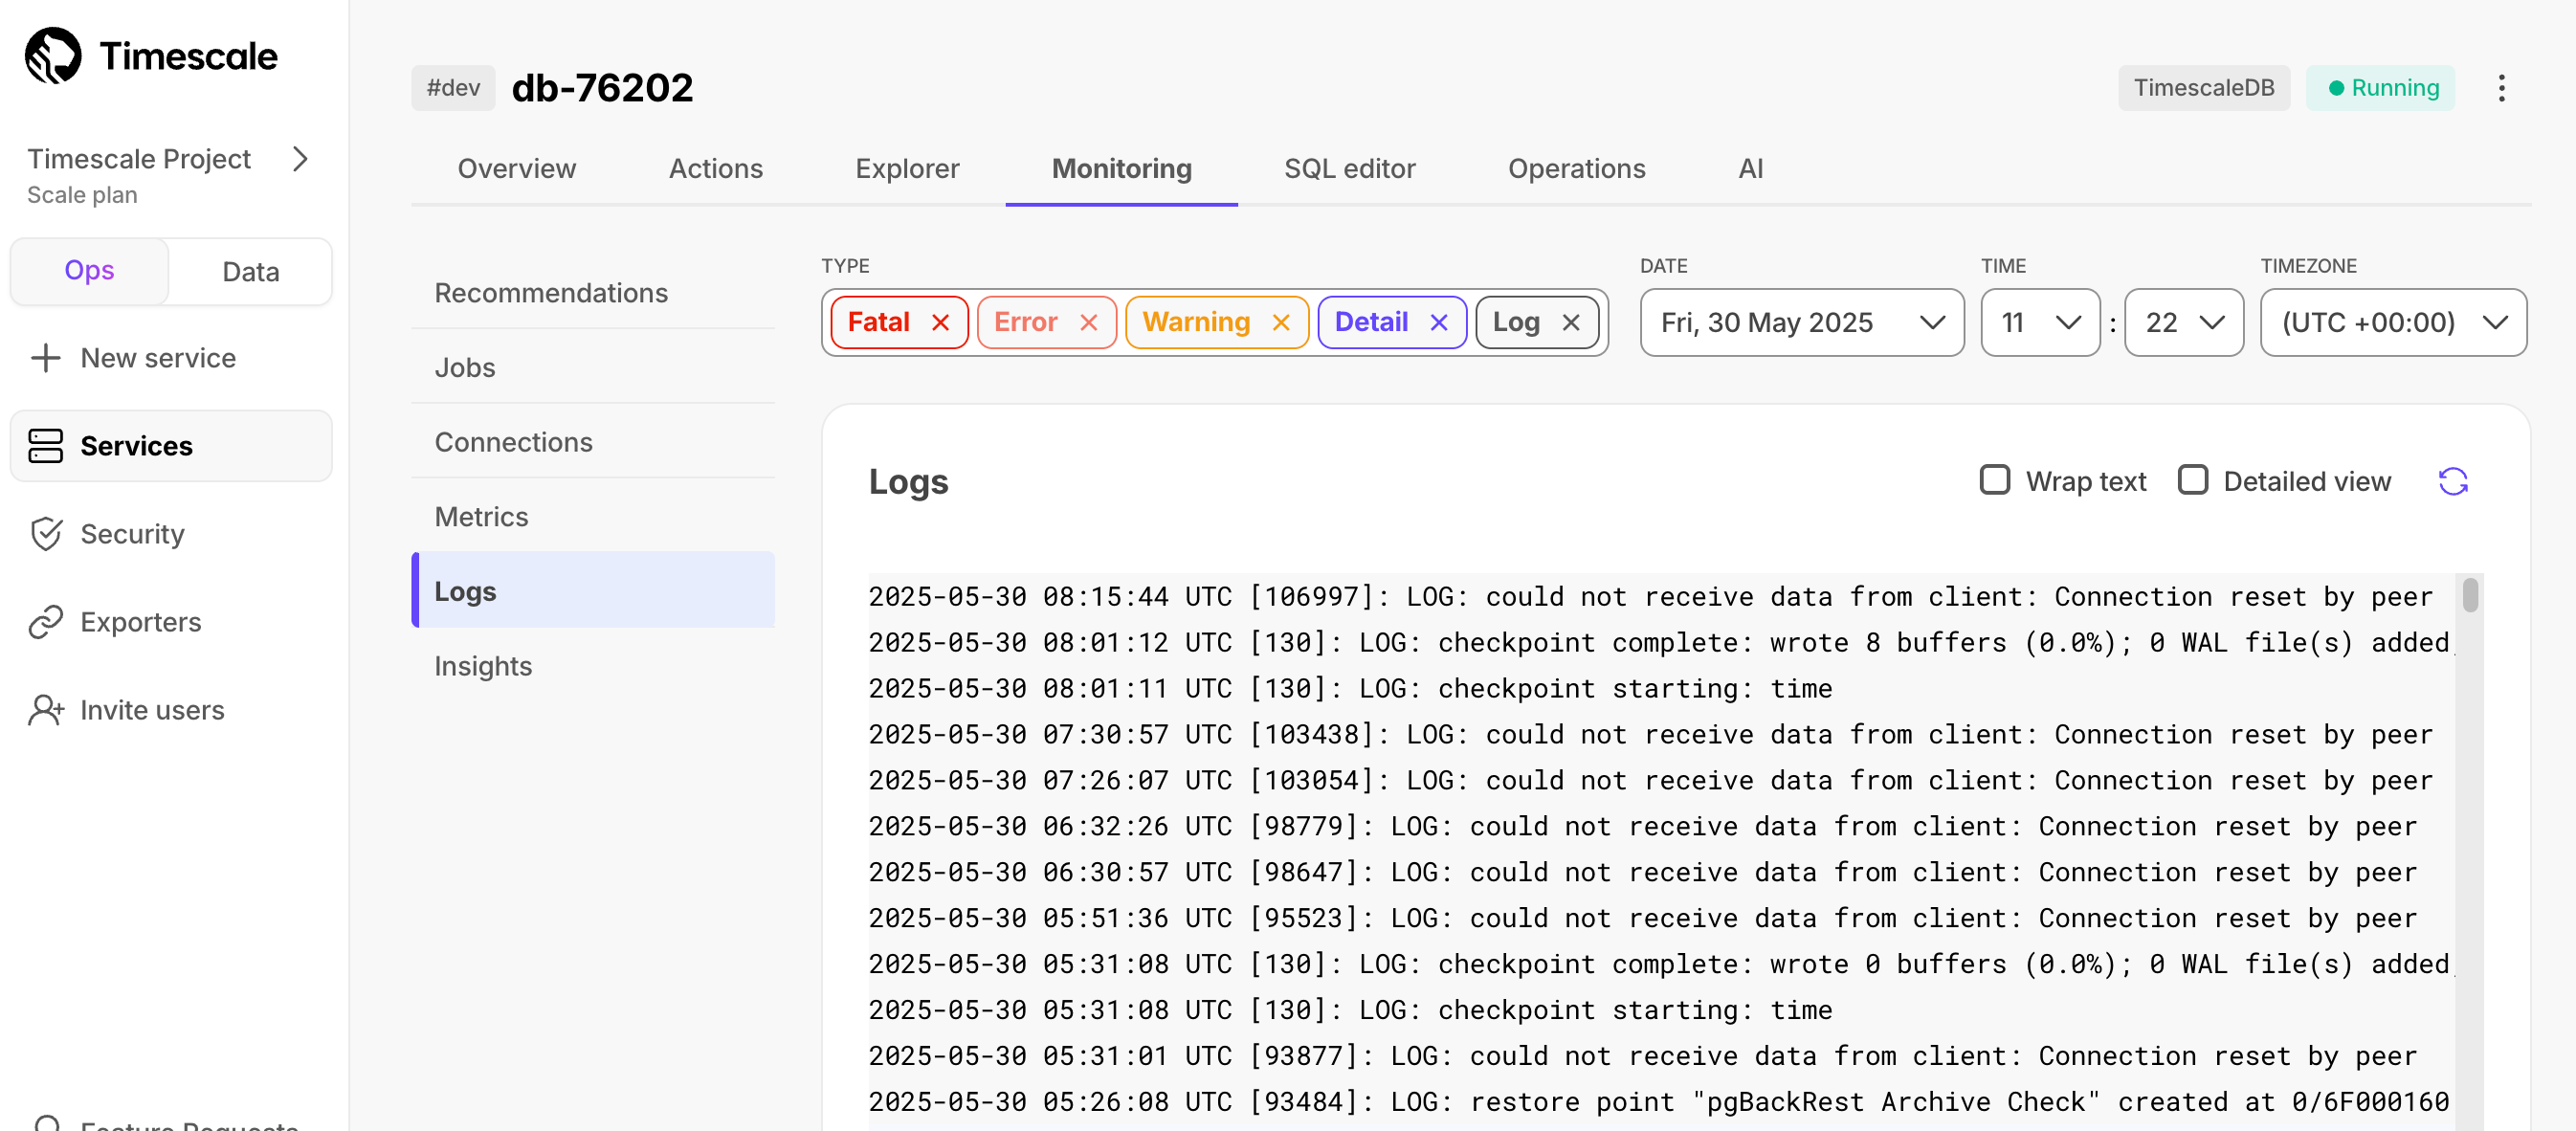Image resolution: width=2576 pixels, height=1131 pixels.
Task: Click the db-76202 service title
Action: pyautogui.click(x=602, y=88)
